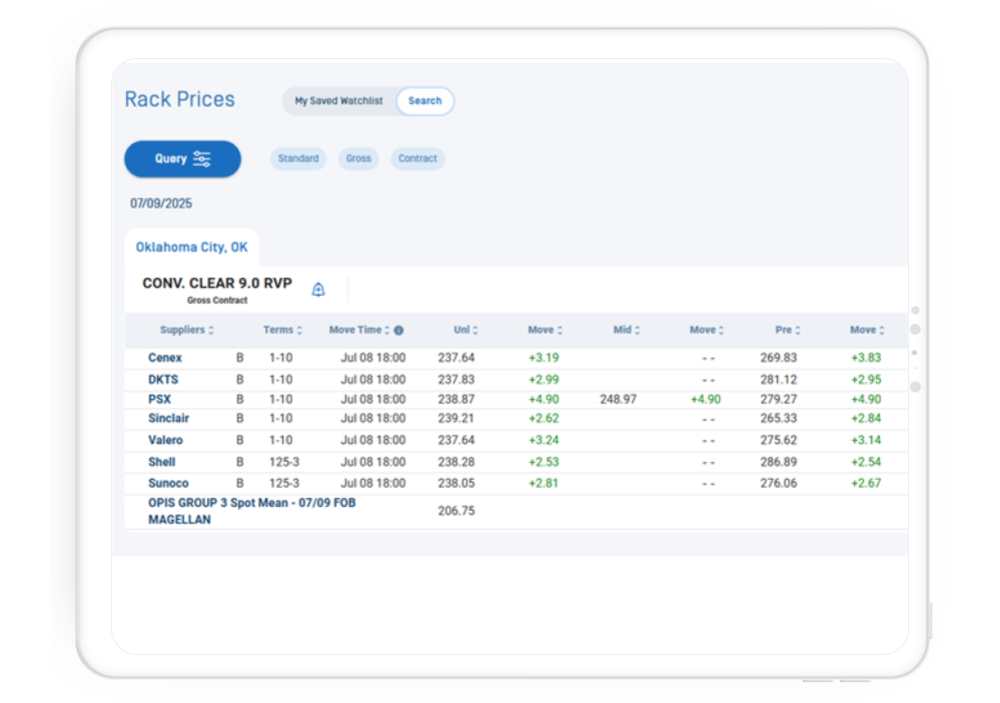Enable the Gross filter chip
This screenshot has height=703, width=1000.
point(358,159)
